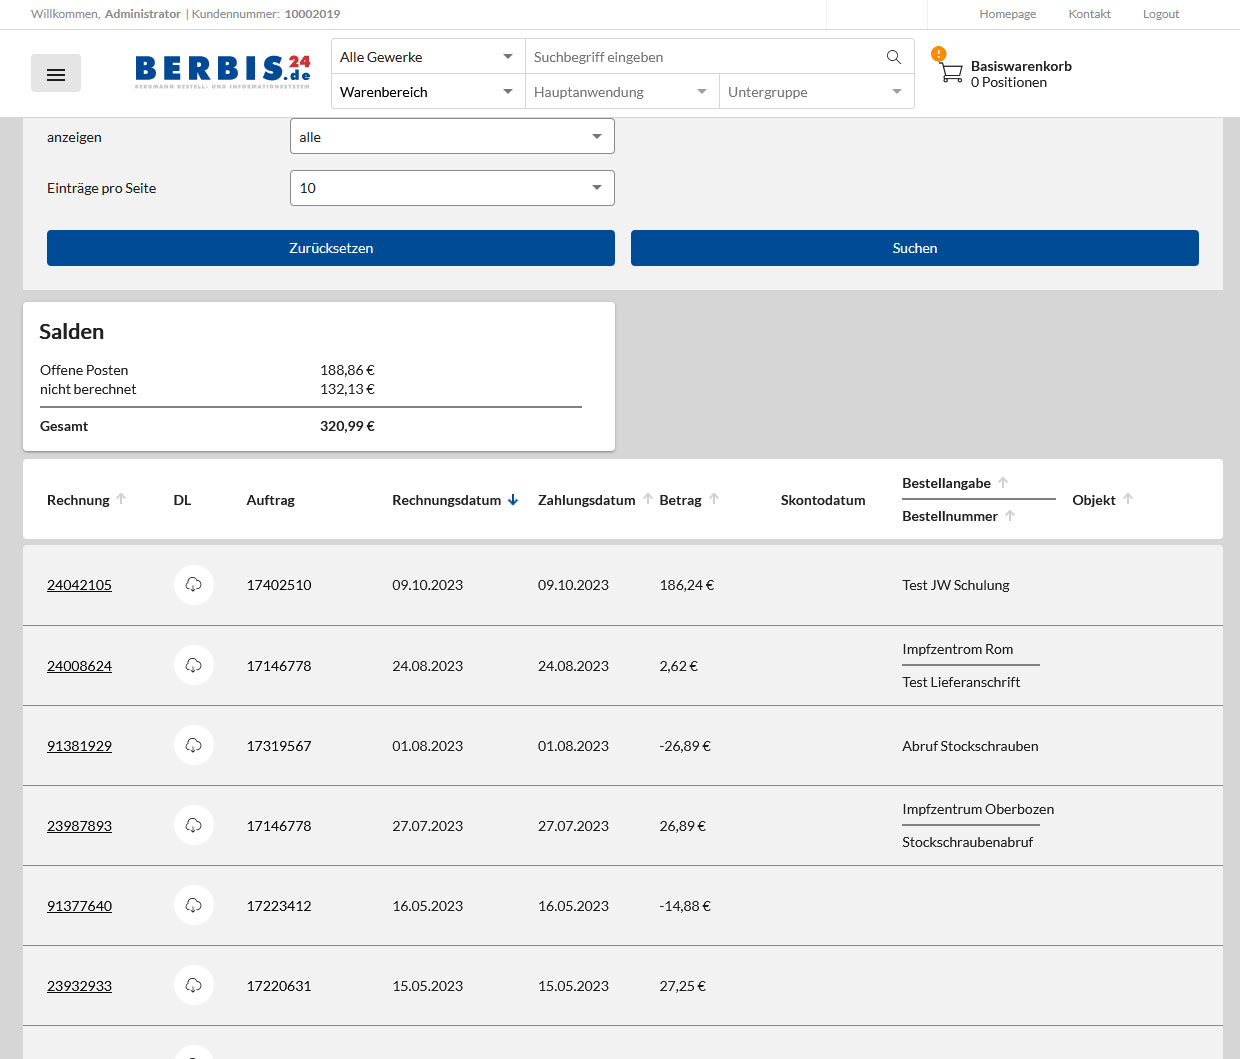Viewport: 1240px width, 1059px height.
Task: Sort by Objekt arrow
Action: pyautogui.click(x=1128, y=499)
